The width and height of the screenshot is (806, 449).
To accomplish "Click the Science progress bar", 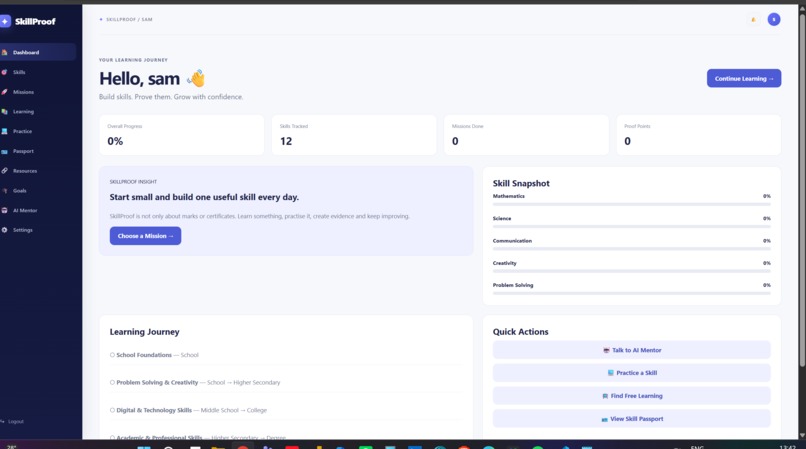I will pos(632,226).
